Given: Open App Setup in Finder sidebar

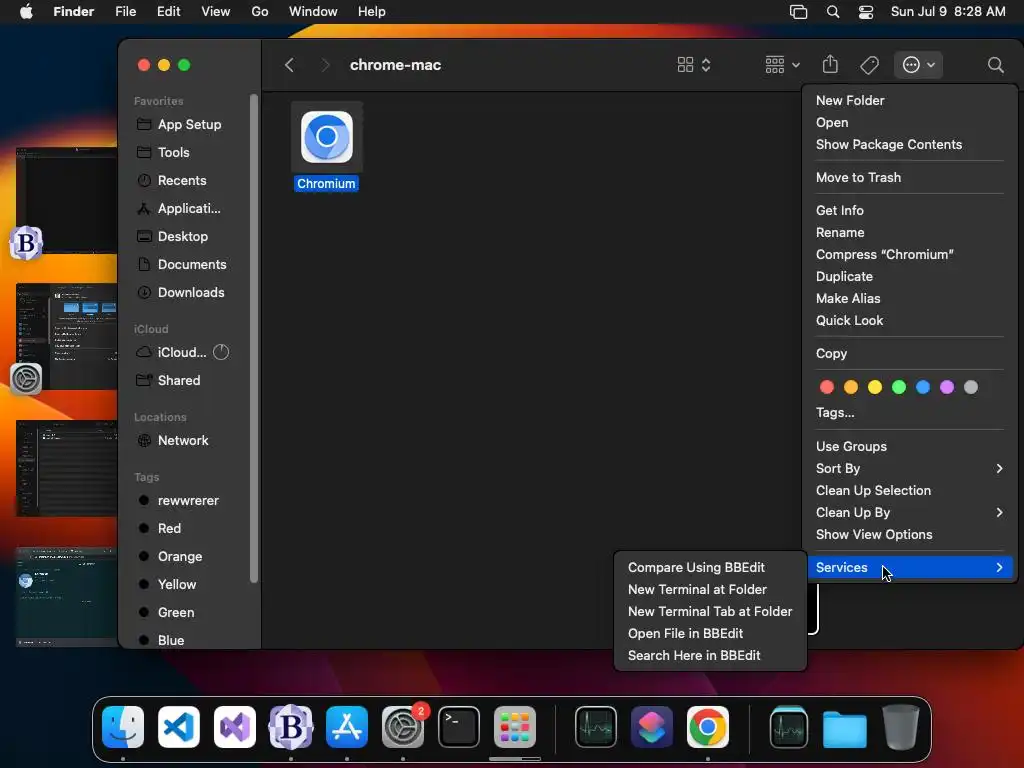Looking at the screenshot, I should (x=189, y=124).
